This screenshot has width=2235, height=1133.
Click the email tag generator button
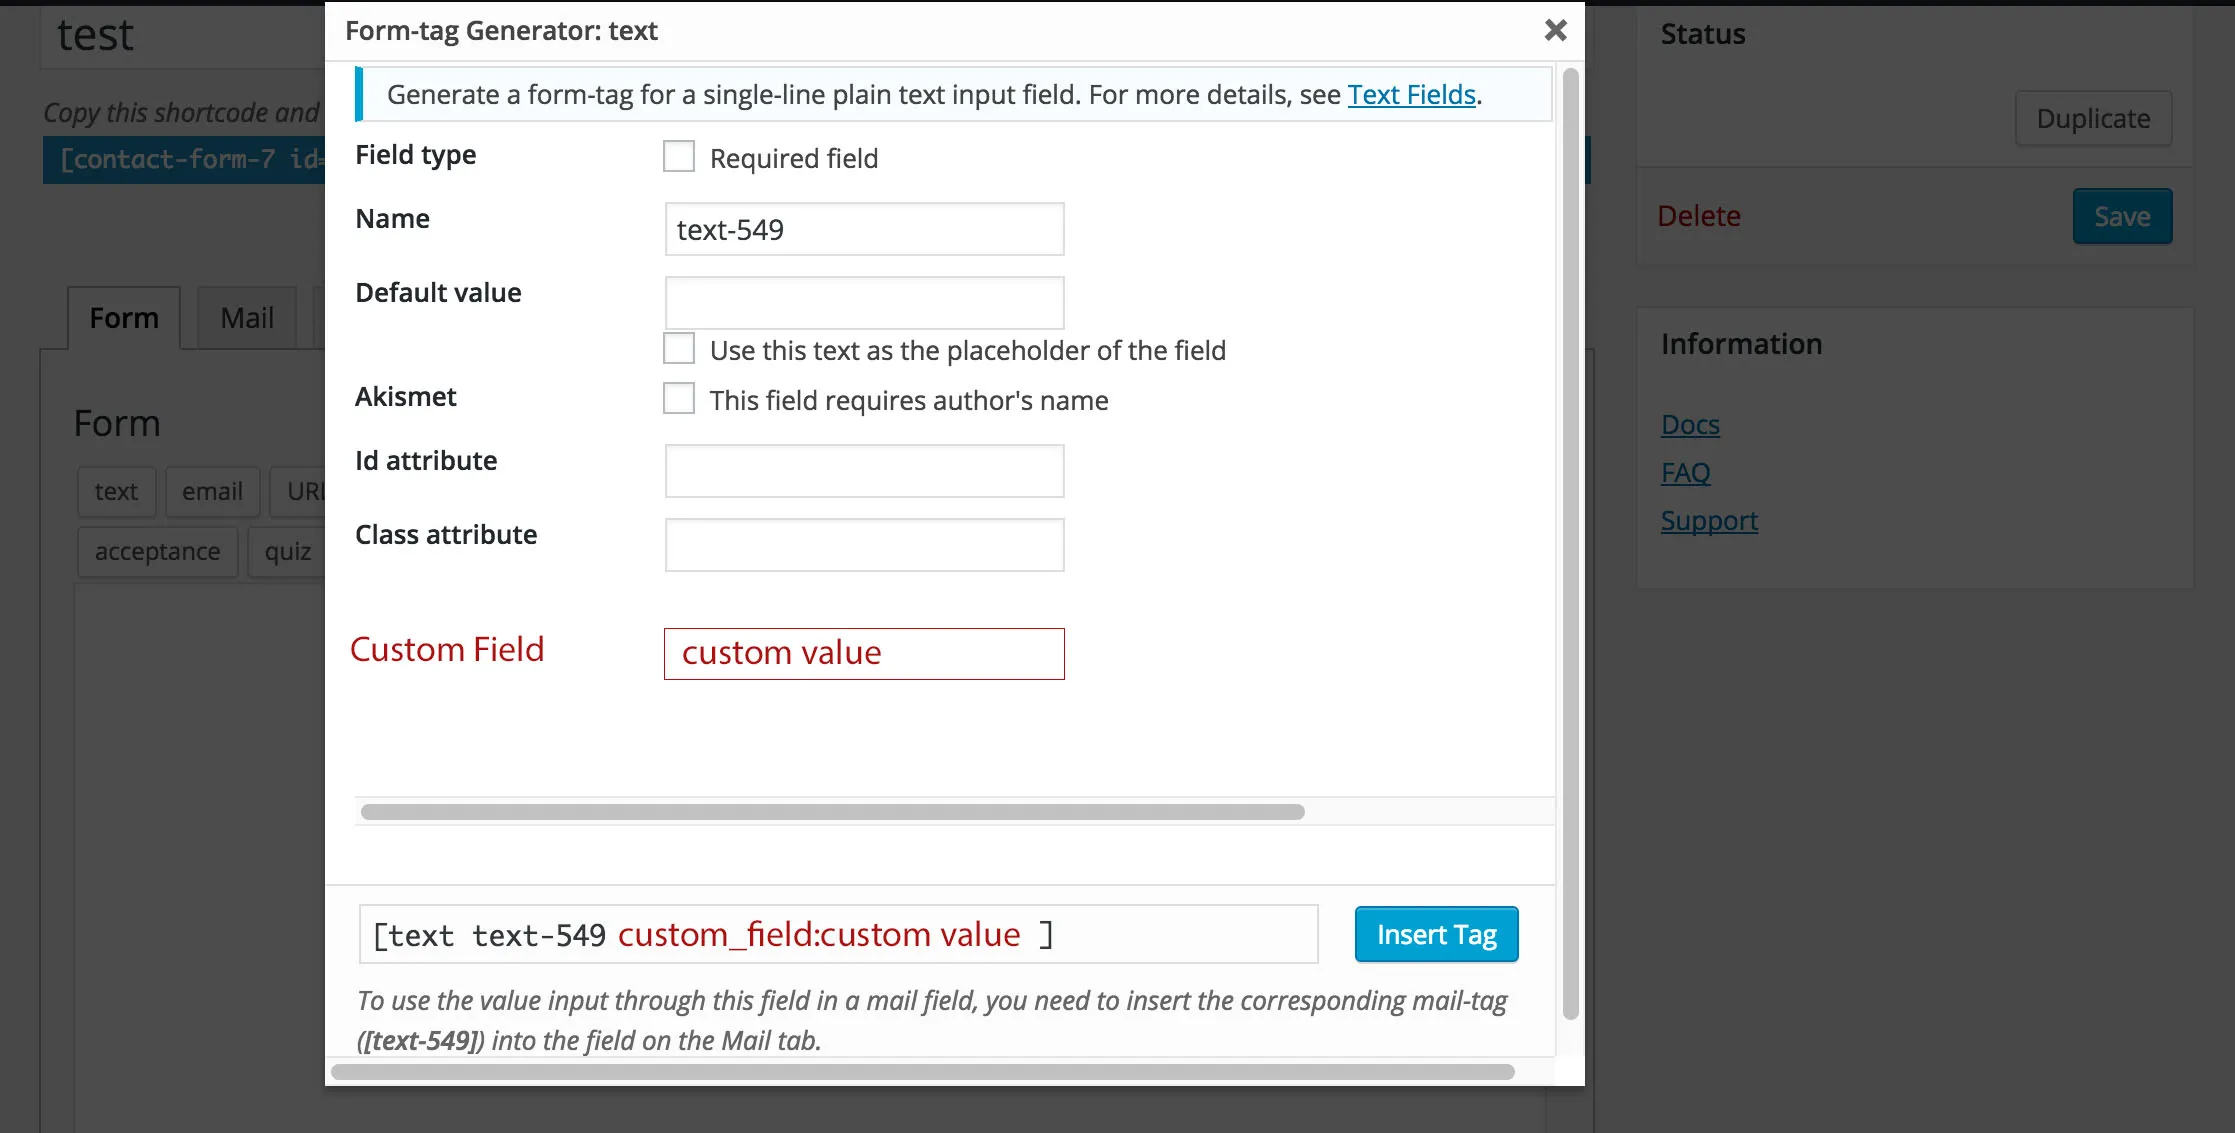[x=212, y=492]
